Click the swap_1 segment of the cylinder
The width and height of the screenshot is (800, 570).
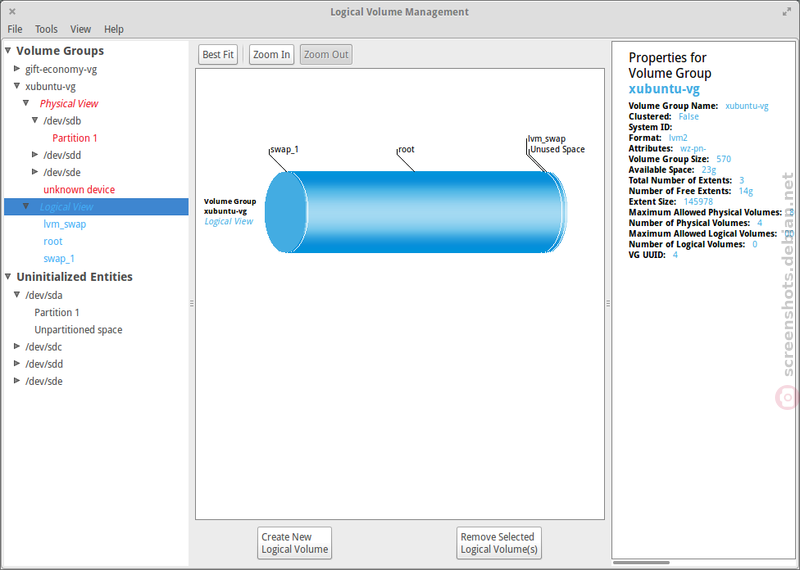coord(286,212)
